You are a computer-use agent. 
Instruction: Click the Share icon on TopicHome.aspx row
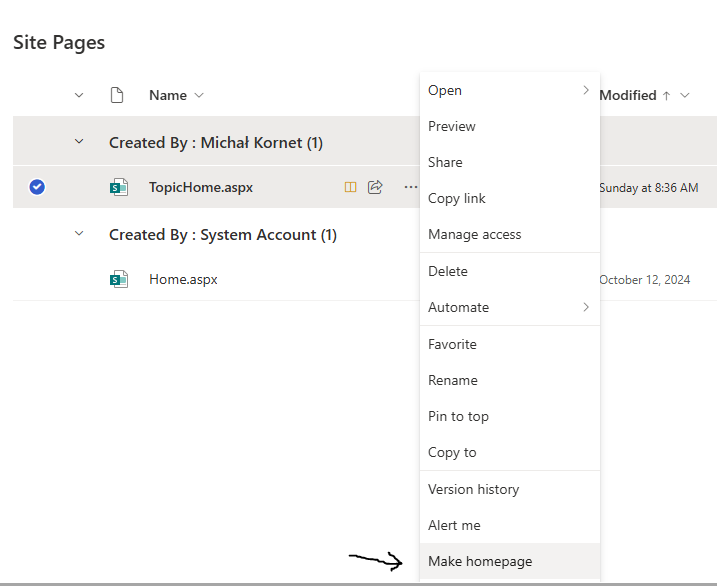pyautogui.click(x=376, y=187)
